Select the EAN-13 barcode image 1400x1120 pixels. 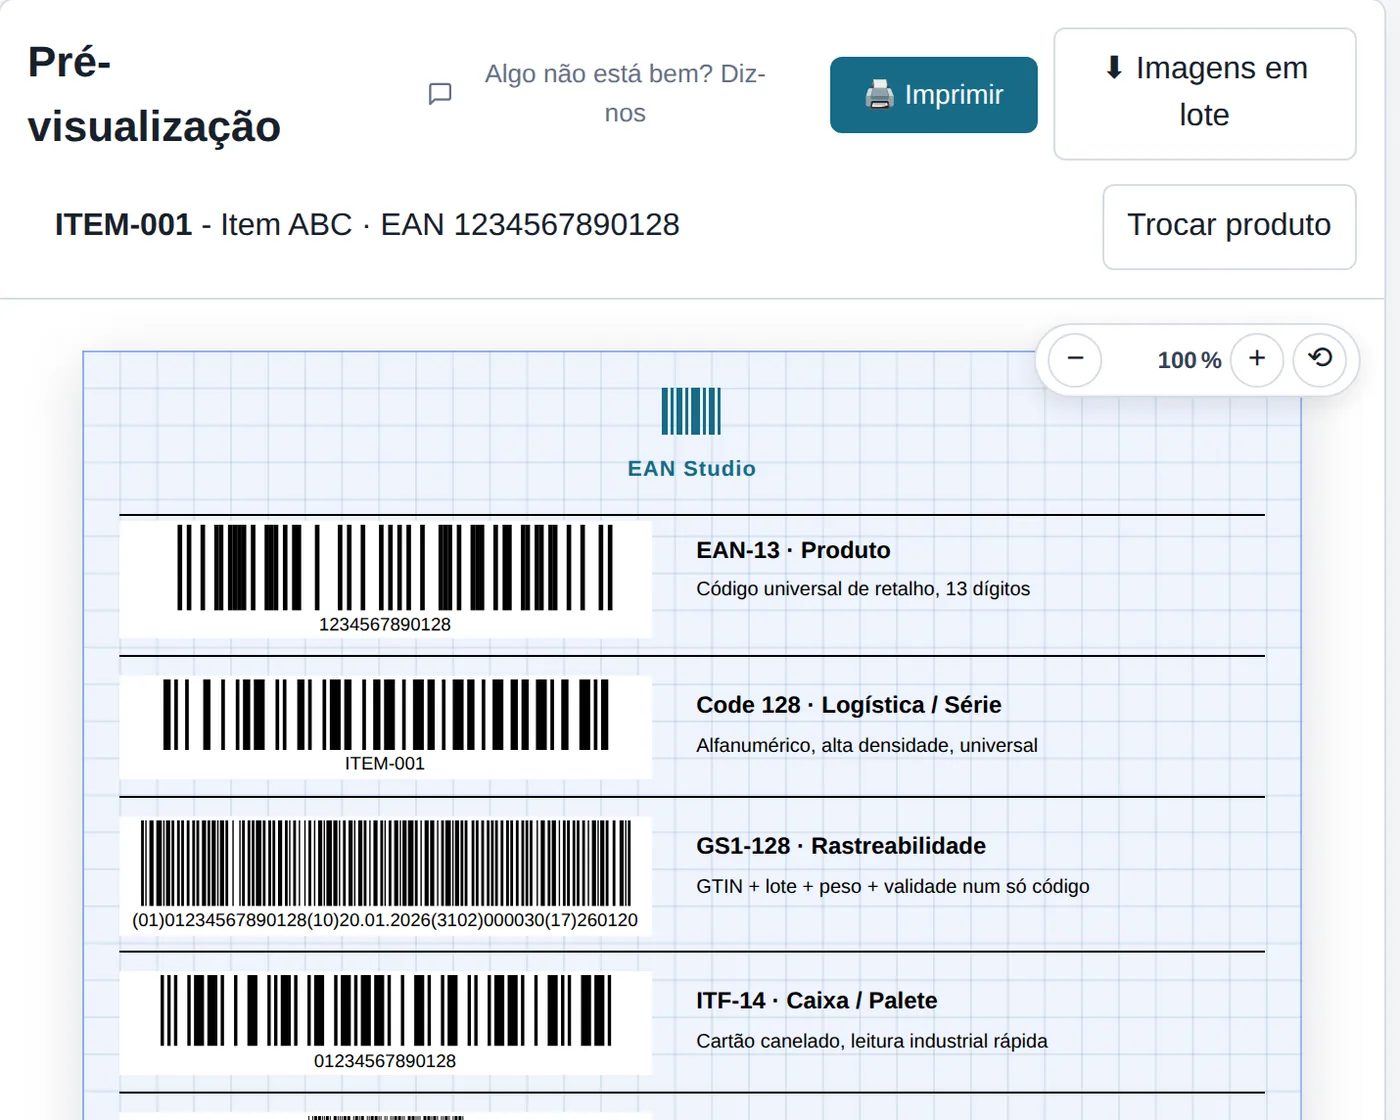point(385,579)
